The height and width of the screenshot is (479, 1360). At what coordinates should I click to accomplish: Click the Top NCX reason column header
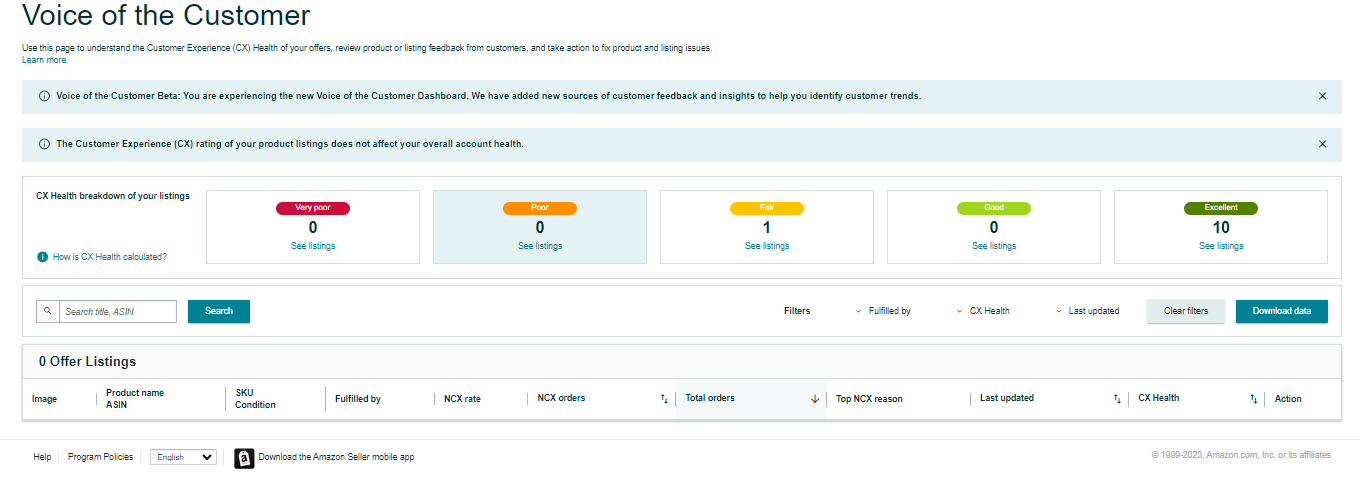point(869,399)
